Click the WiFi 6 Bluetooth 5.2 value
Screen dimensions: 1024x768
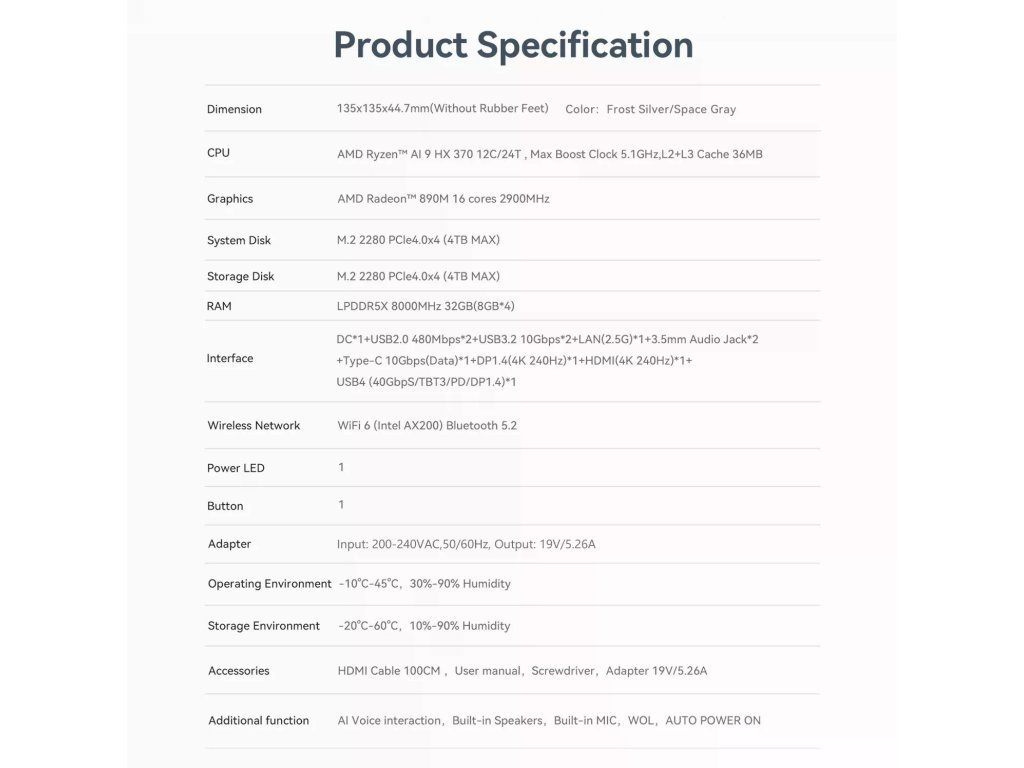tap(427, 426)
